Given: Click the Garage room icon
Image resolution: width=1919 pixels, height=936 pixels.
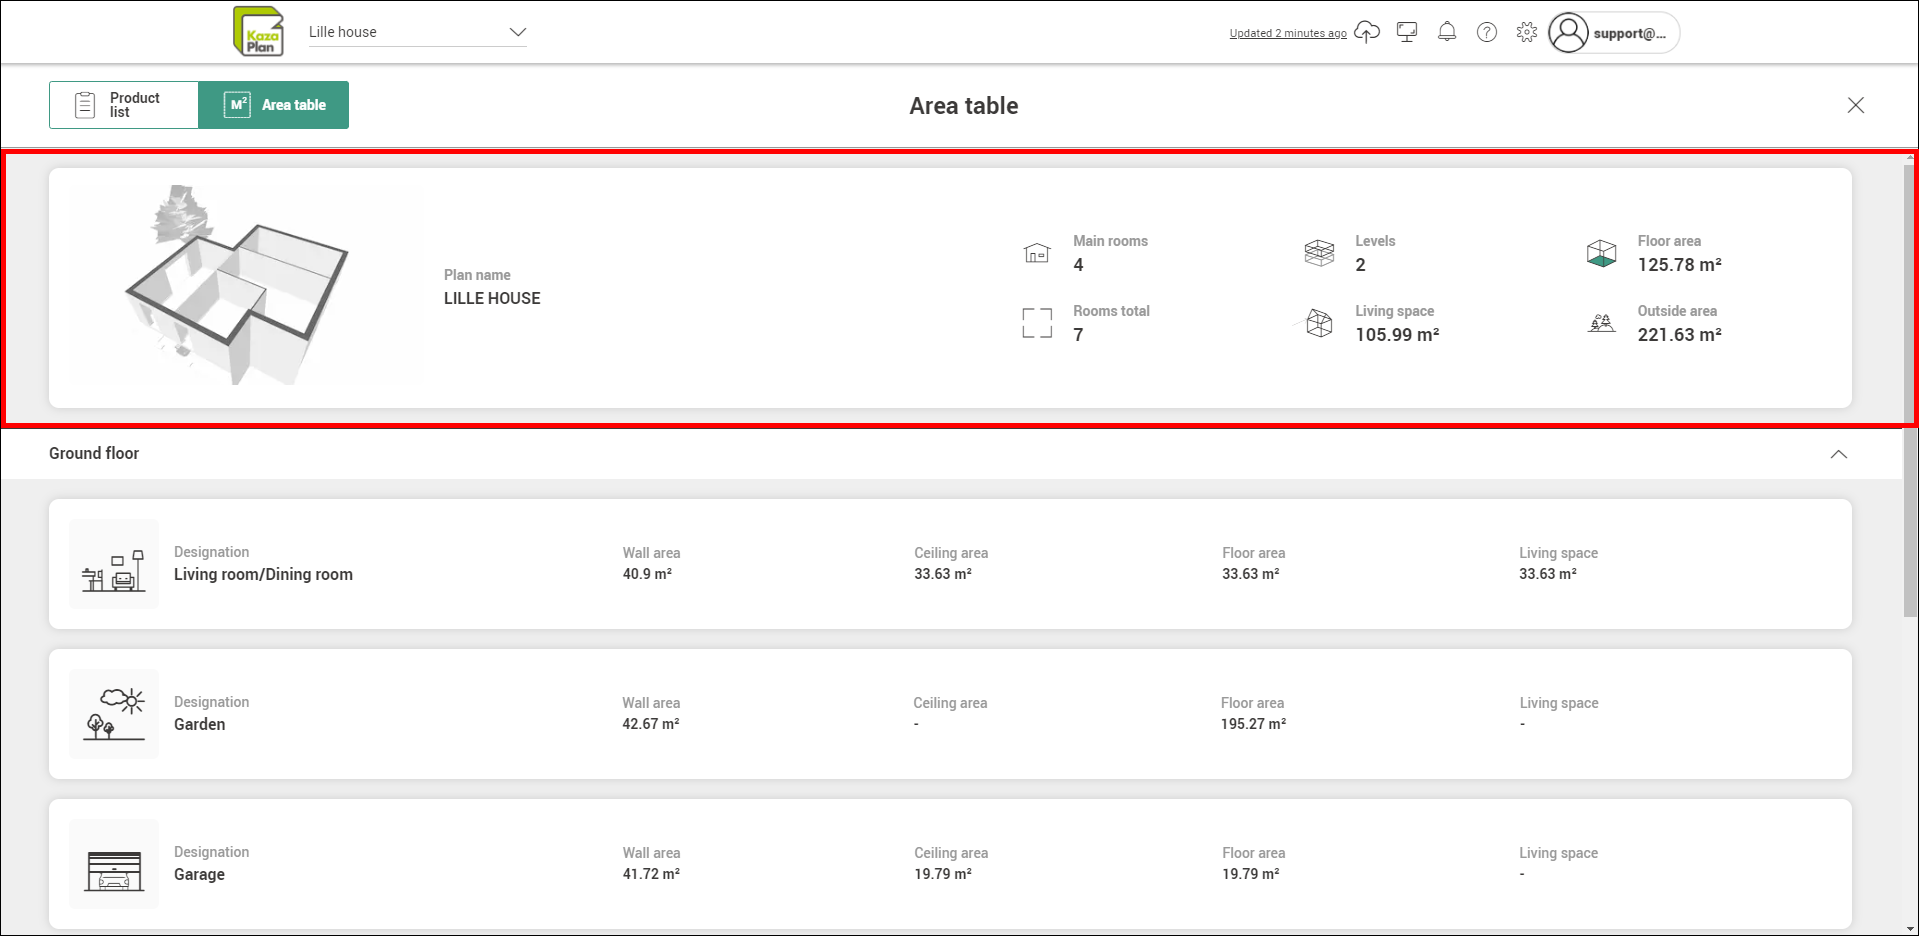Looking at the screenshot, I should tap(114, 865).
